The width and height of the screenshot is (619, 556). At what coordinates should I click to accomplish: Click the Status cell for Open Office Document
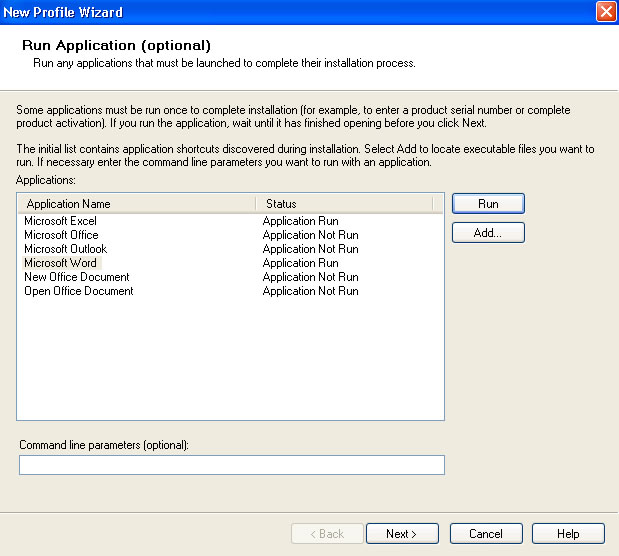tap(310, 291)
